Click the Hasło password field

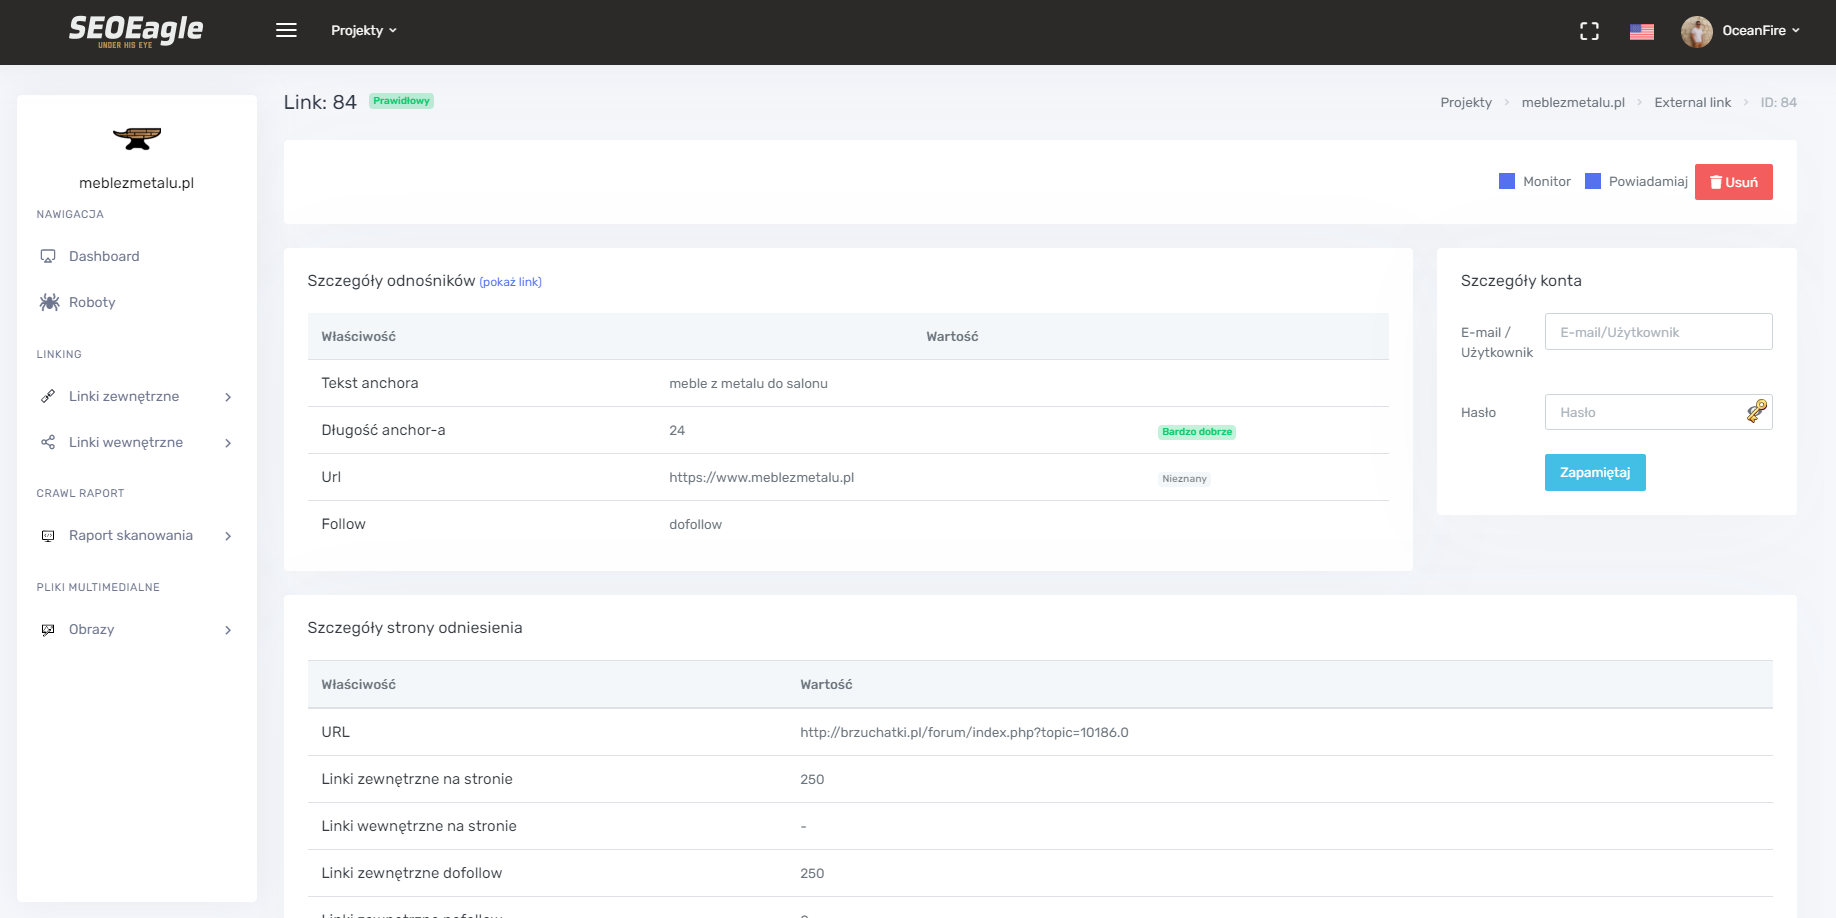pos(1658,412)
